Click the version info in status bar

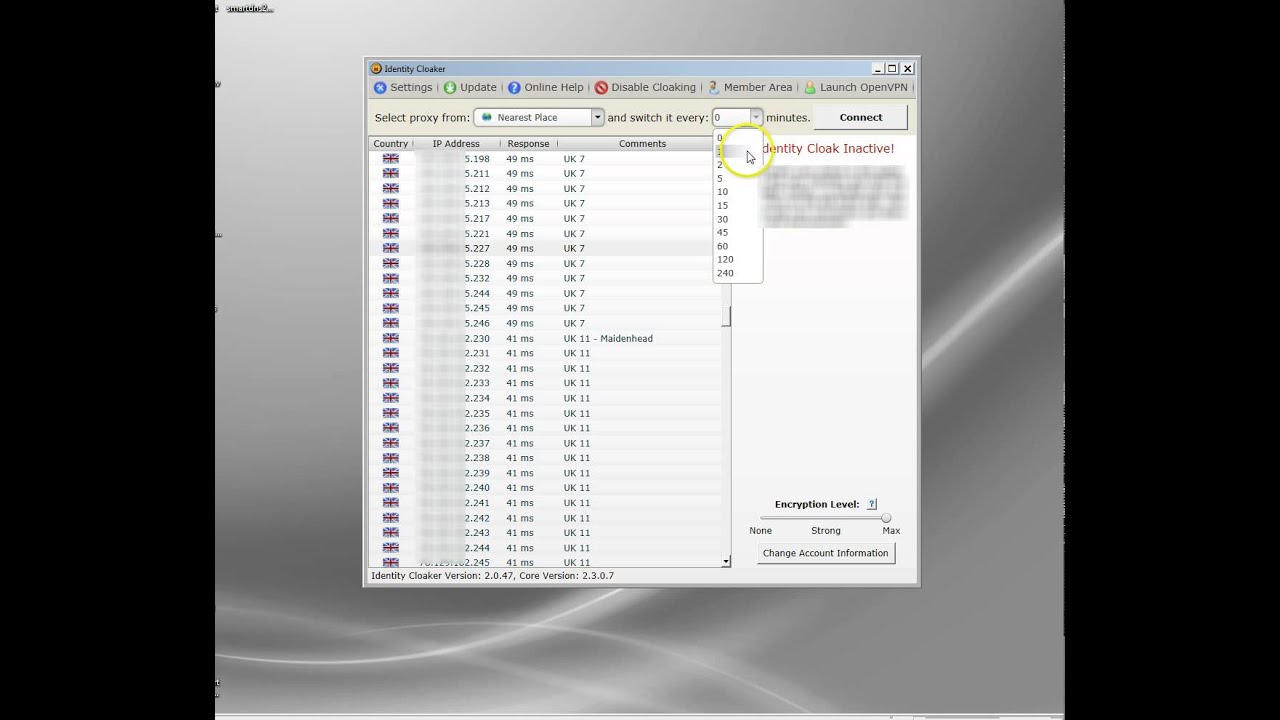click(492, 576)
